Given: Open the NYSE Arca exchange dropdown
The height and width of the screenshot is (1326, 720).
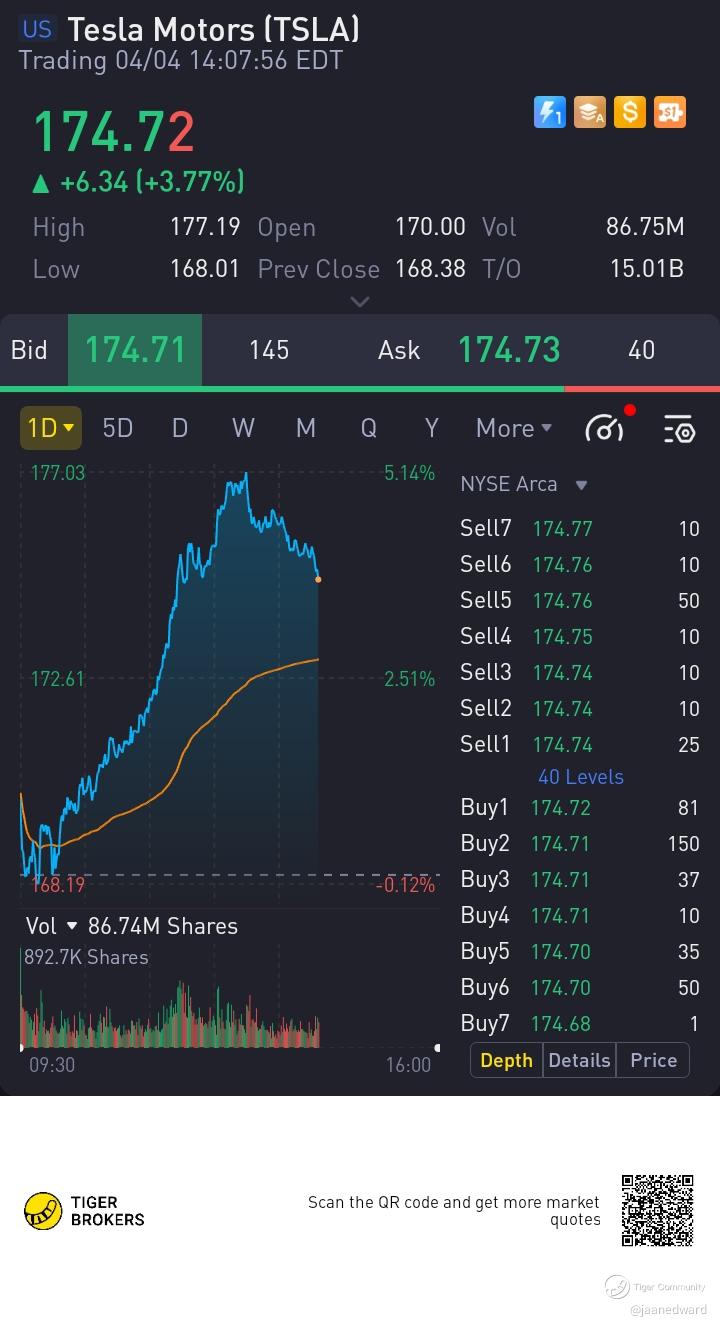Looking at the screenshot, I should coord(523,484).
